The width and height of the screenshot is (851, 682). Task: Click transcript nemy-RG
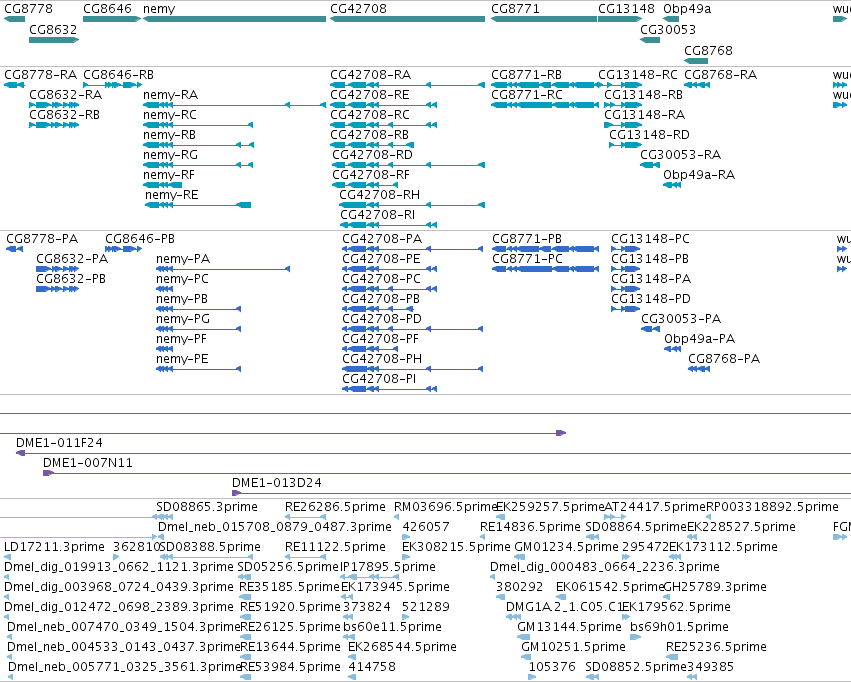tap(170, 155)
